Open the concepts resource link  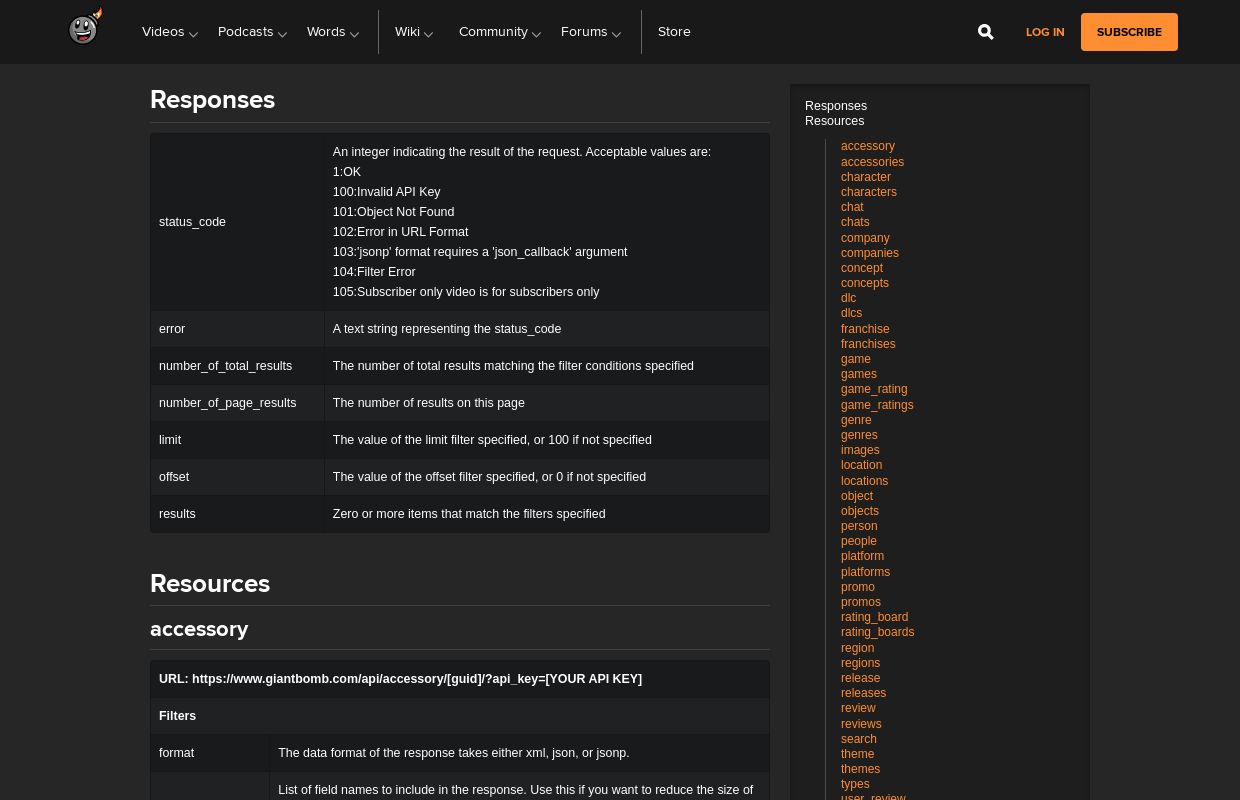865,283
